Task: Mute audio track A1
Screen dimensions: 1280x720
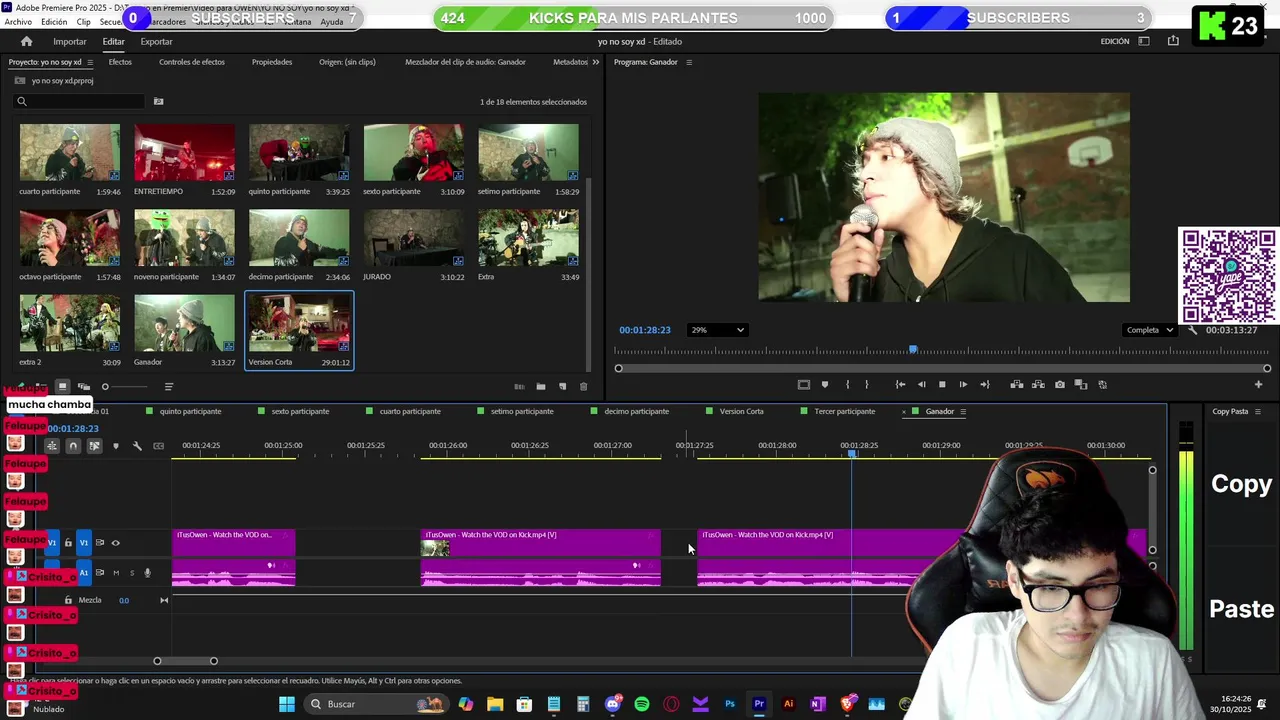Action: tap(116, 573)
